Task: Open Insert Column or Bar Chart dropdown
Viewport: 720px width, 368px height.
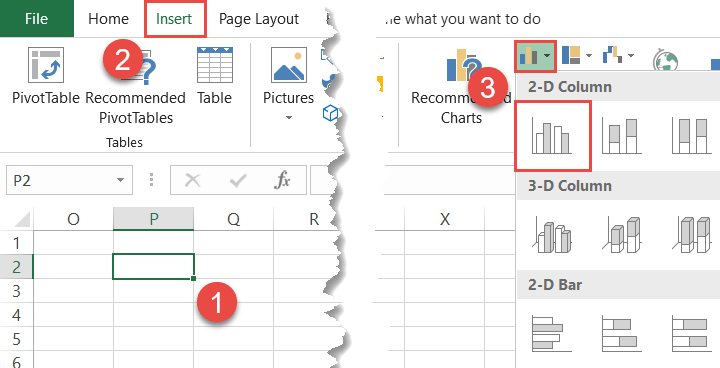Action: coord(536,56)
